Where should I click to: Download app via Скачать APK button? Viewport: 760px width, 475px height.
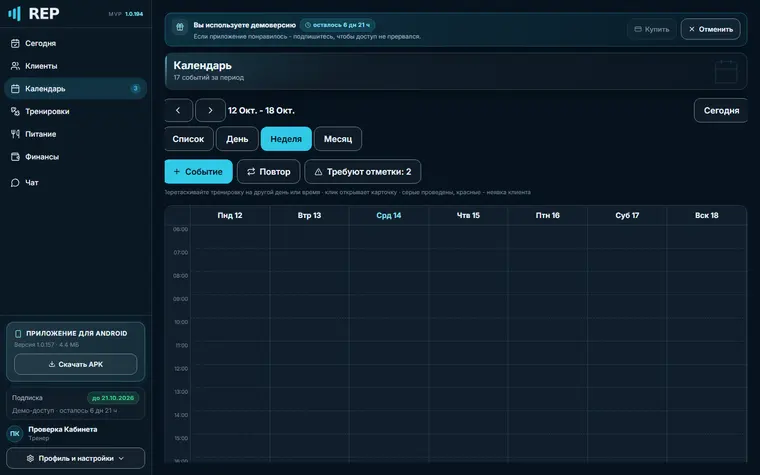76,364
